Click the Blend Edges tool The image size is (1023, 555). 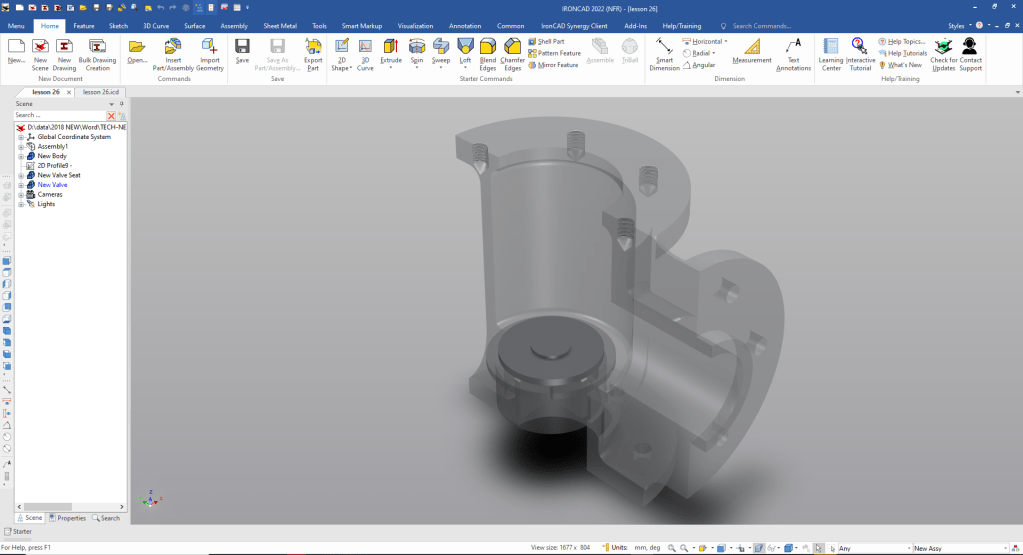pos(488,46)
